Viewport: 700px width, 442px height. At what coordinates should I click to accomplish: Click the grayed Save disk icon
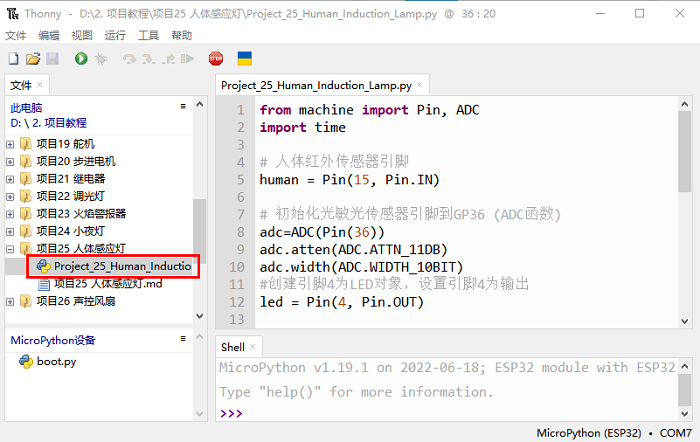coord(51,60)
